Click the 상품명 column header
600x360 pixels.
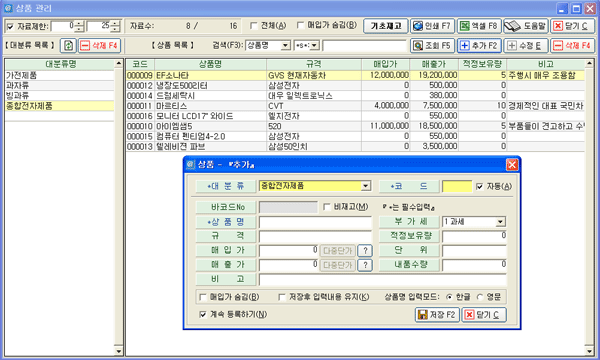(x=210, y=64)
